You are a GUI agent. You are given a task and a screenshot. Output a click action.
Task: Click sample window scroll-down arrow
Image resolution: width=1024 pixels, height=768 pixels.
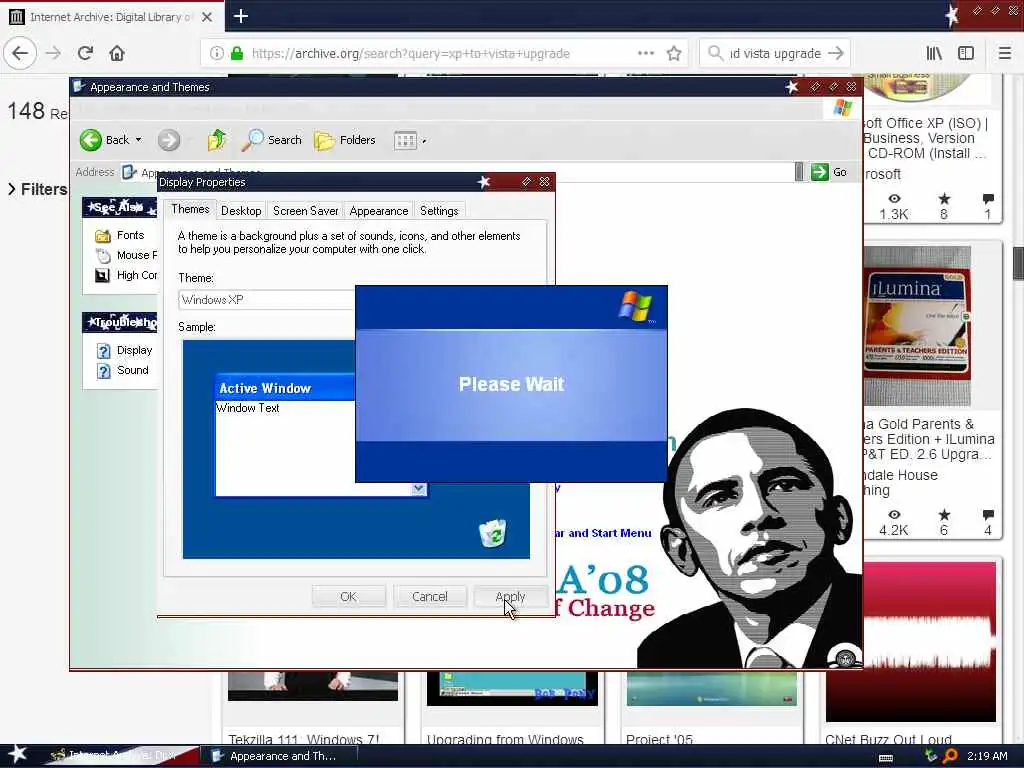point(419,489)
